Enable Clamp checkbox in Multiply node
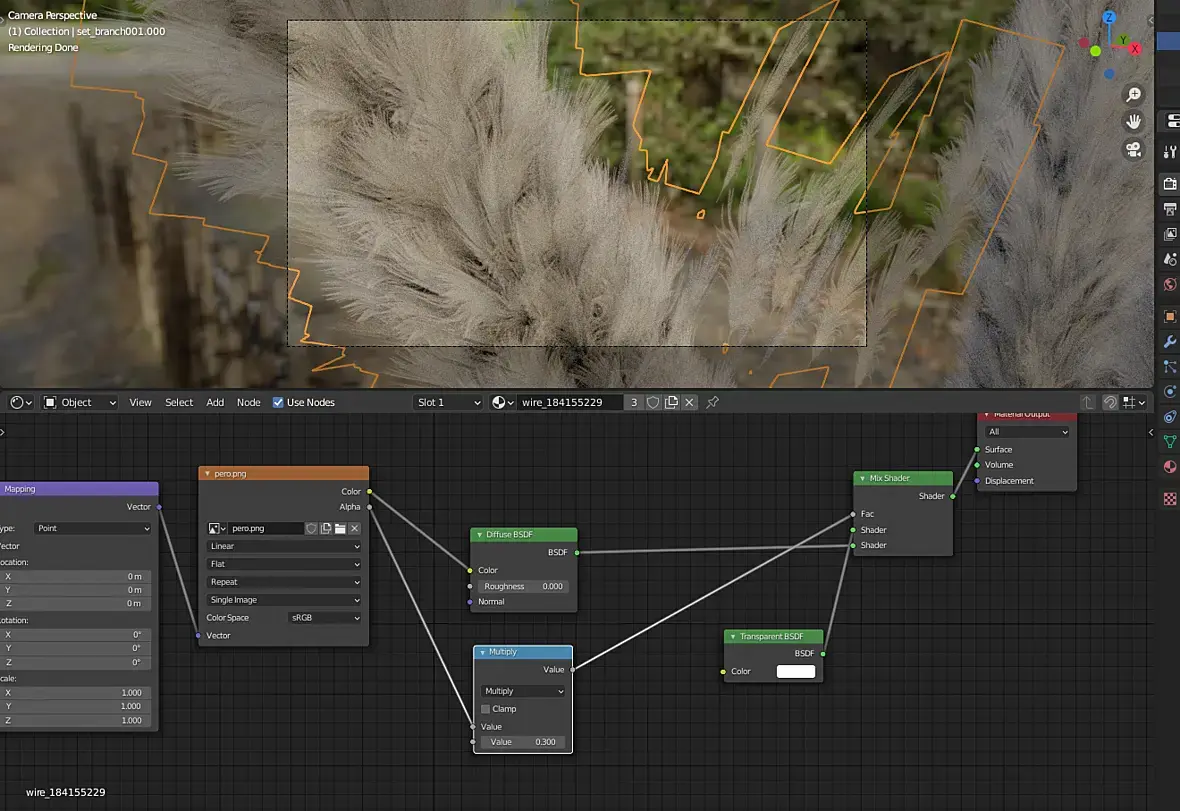 coord(487,709)
